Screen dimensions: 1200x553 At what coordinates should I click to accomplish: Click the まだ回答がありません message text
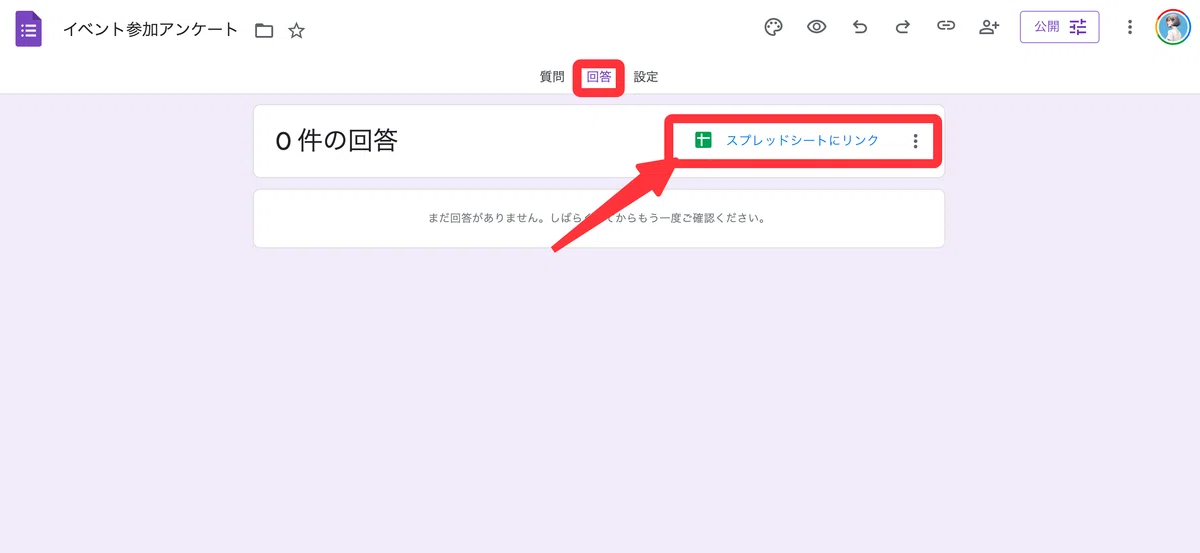point(597,217)
